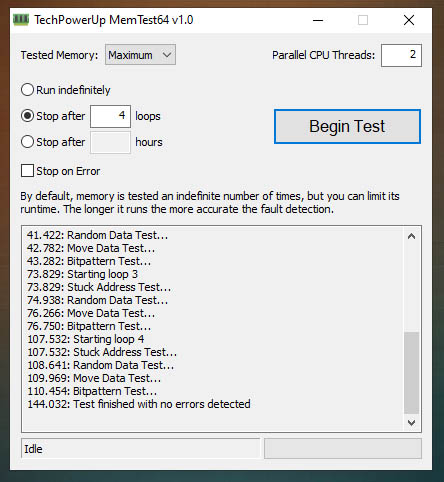Click the Begin Test button
444x482 pixels.
click(347, 127)
